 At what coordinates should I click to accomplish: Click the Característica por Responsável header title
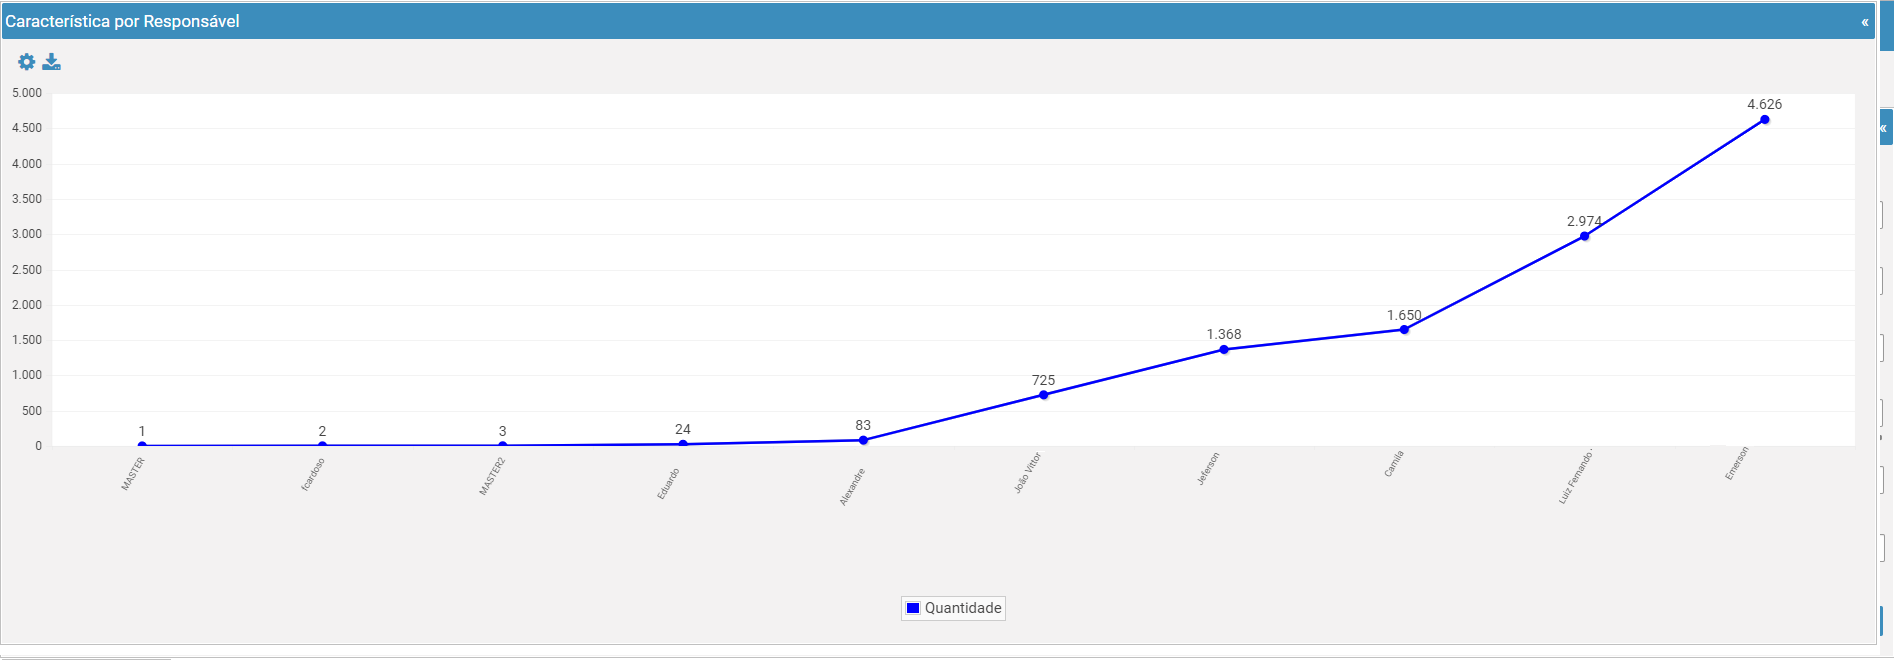coord(122,22)
